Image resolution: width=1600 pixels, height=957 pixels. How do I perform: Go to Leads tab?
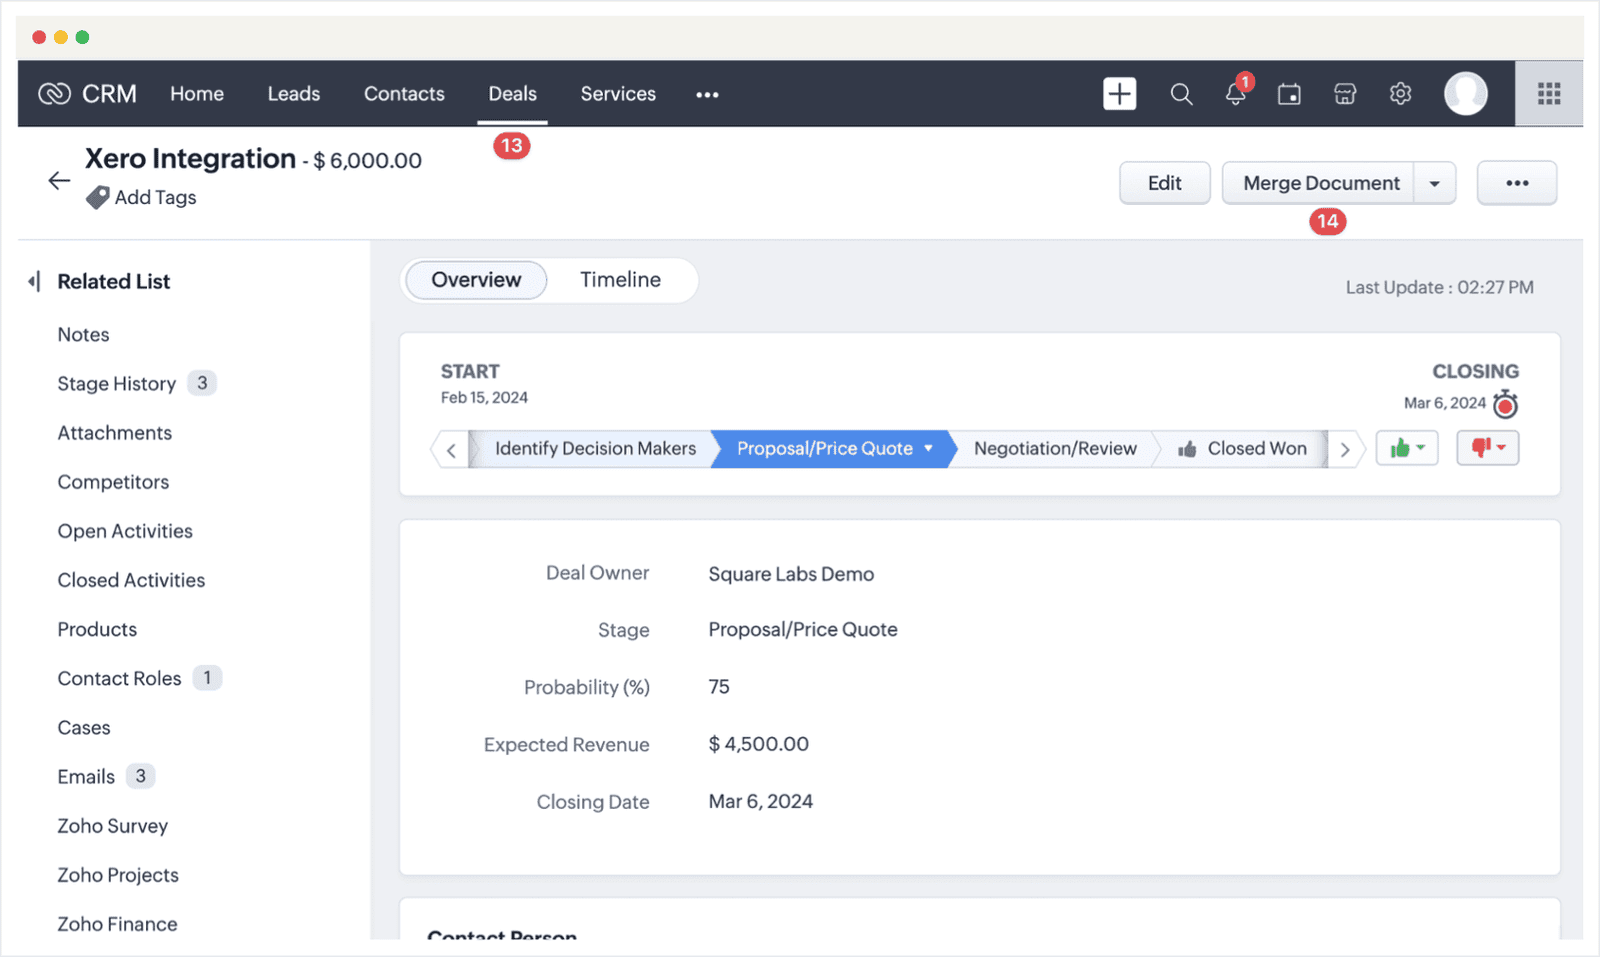tap(294, 94)
